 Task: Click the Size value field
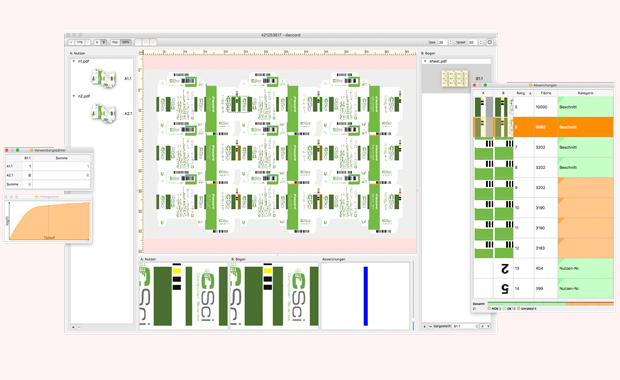442,42
